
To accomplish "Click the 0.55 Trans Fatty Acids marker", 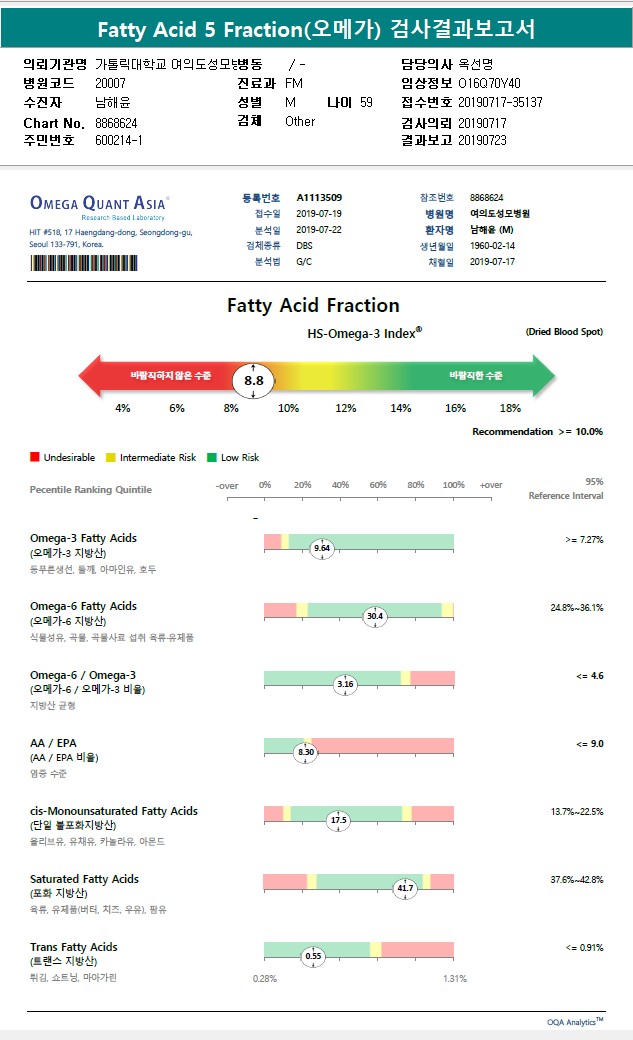I will tap(313, 956).
